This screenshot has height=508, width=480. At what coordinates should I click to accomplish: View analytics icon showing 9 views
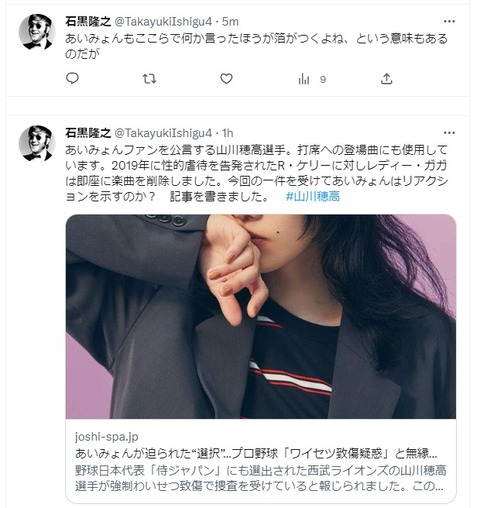click(x=312, y=79)
